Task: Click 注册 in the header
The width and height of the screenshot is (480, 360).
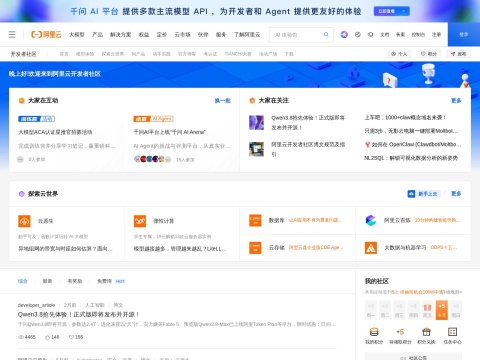Action: pos(436,34)
